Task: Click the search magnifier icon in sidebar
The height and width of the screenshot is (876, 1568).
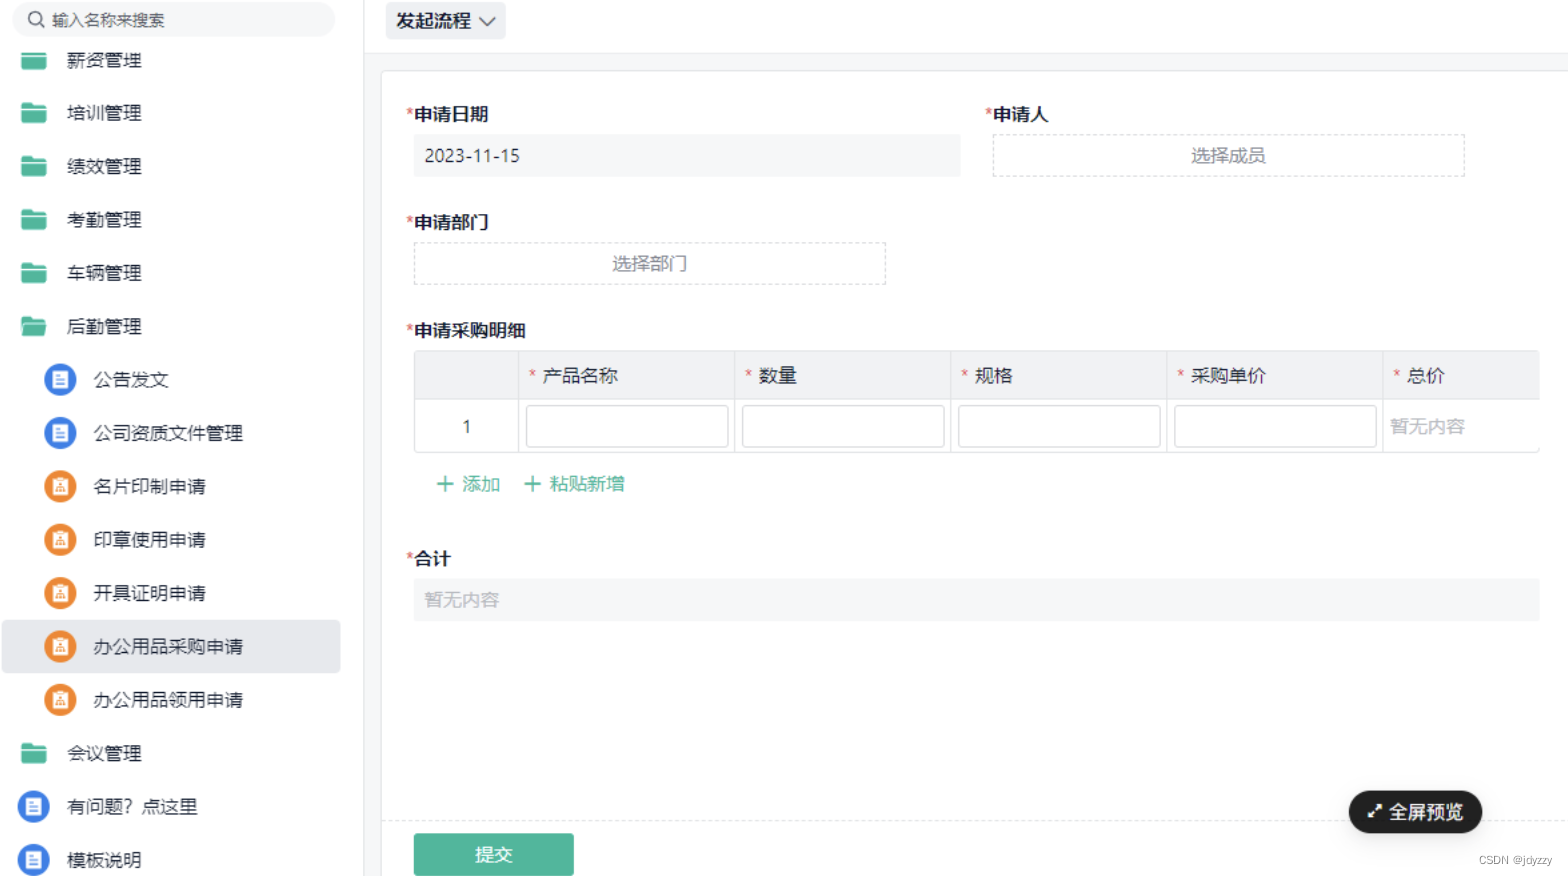Action: 36,19
